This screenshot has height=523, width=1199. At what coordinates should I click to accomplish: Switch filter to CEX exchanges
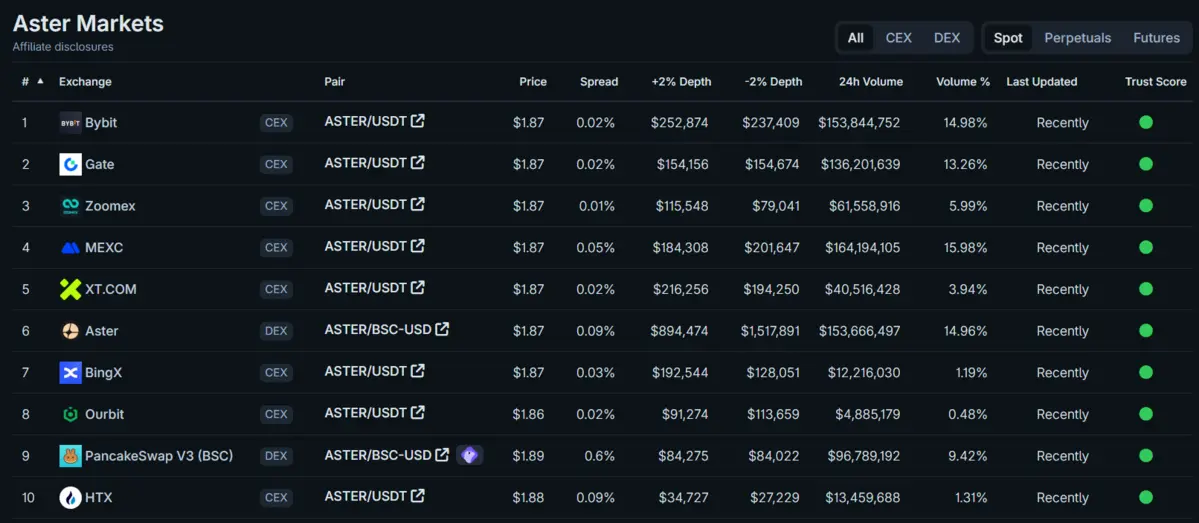(x=898, y=38)
